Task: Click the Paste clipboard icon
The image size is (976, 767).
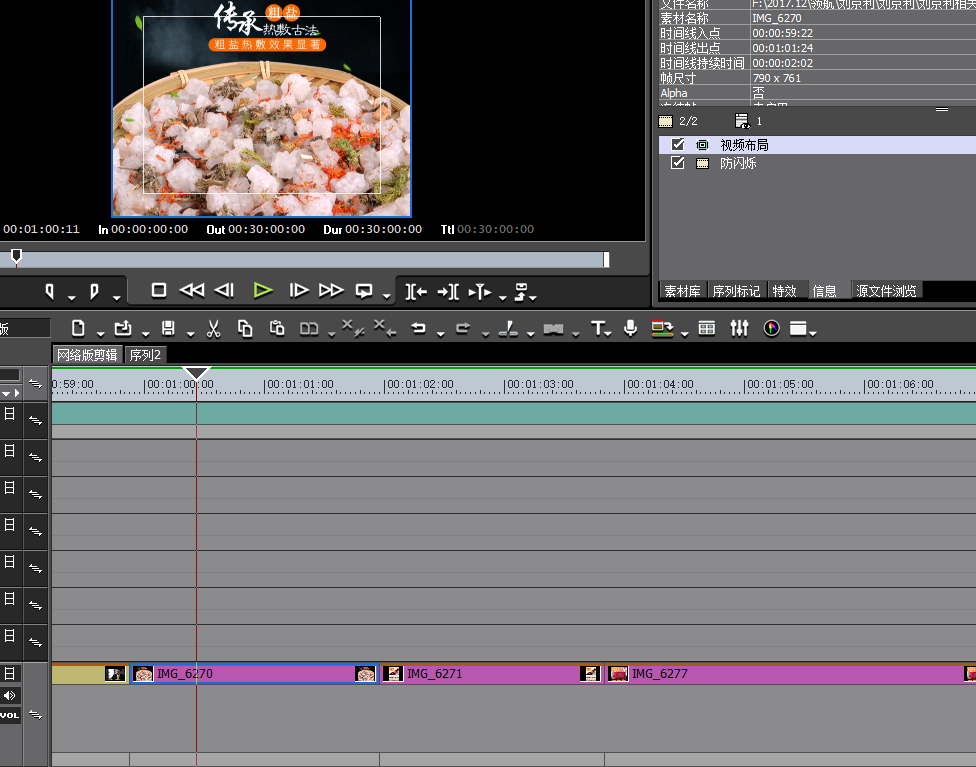Action: [277, 328]
